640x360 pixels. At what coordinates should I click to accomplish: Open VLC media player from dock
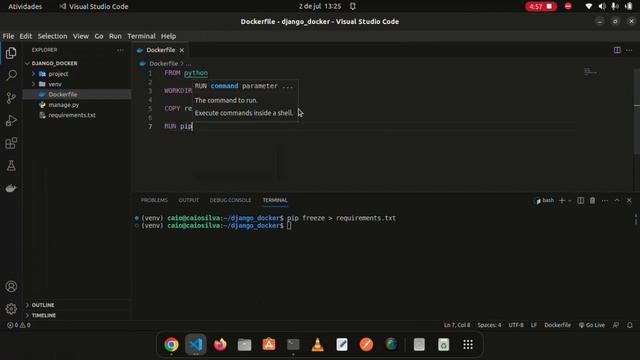point(318,344)
